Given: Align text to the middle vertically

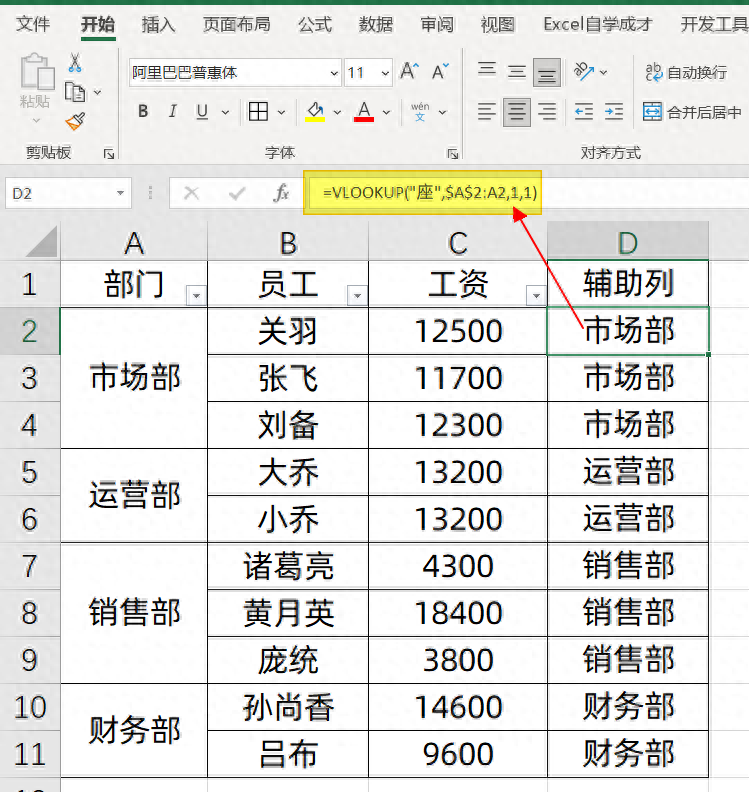Looking at the screenshot, I should click(x=517, y=72).
